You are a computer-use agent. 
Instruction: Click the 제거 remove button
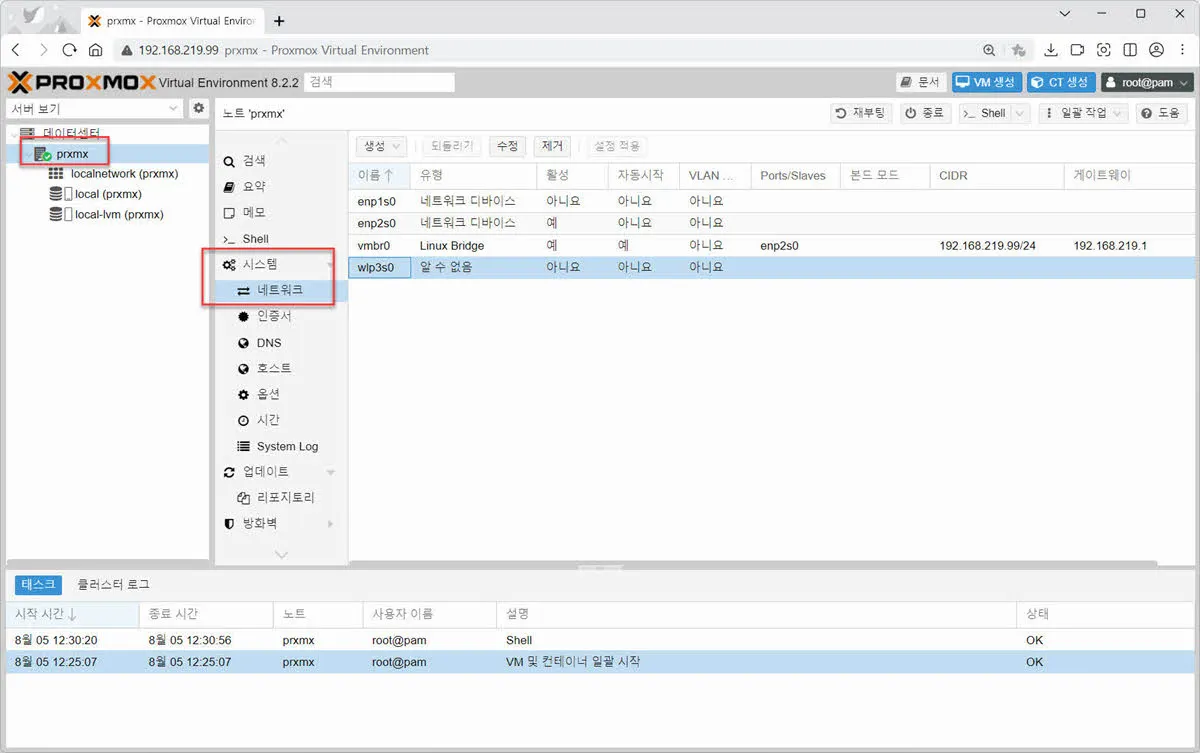[552, 146]
